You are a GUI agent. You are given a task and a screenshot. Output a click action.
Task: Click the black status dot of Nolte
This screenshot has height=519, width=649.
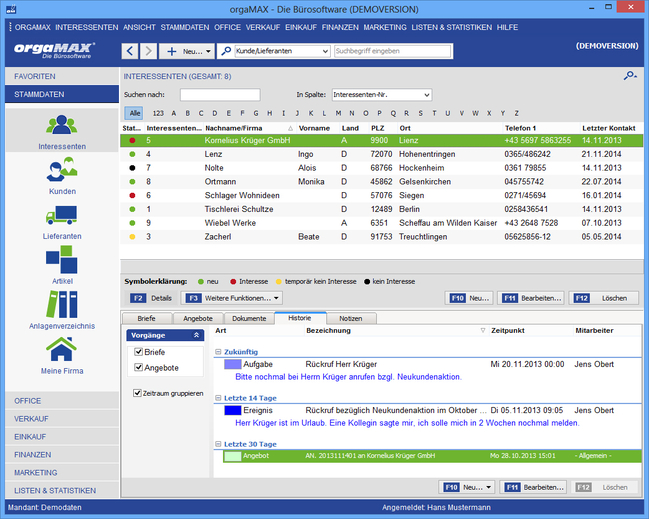[x=132, y=168]
